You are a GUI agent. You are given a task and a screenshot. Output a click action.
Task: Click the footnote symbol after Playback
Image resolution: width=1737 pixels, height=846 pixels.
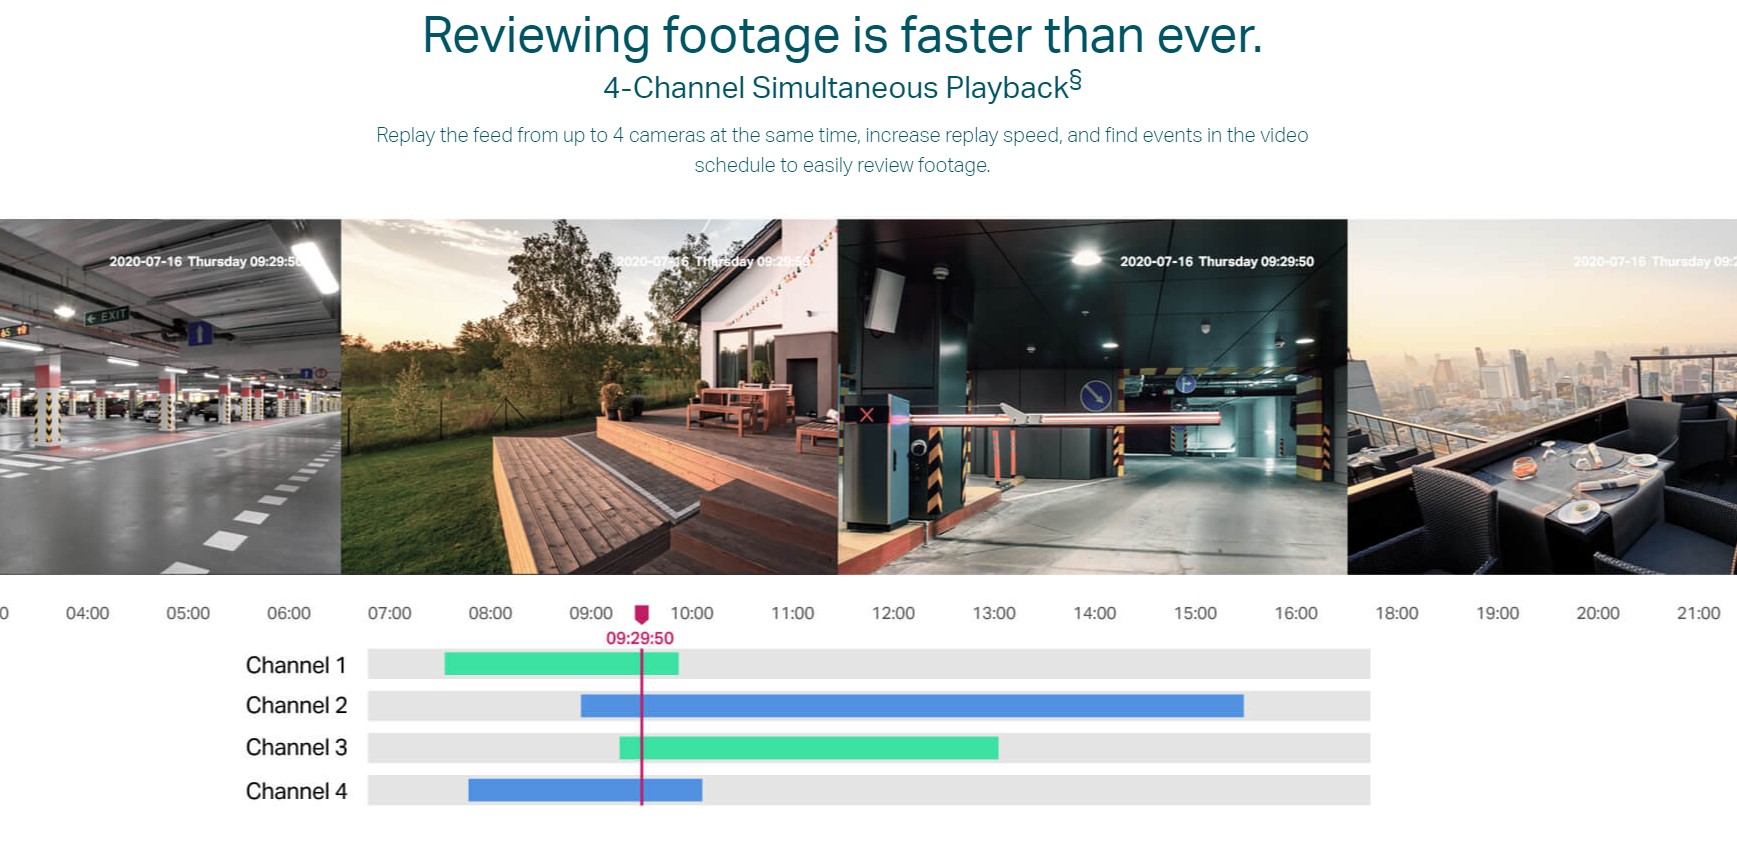click(1076, 80)
